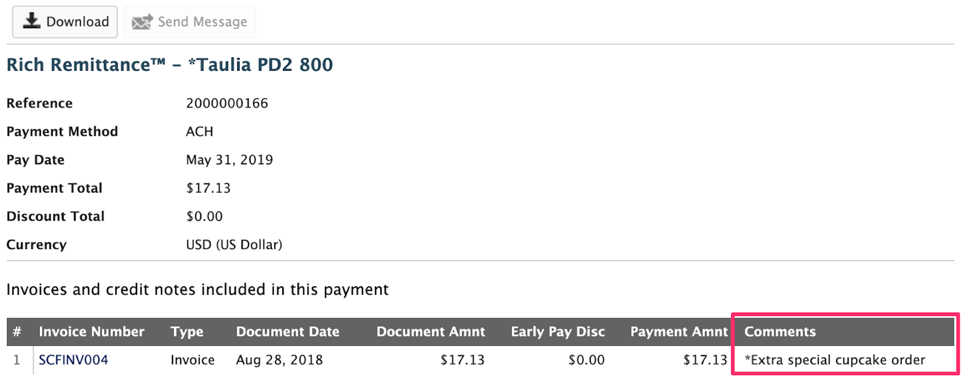This screenshot has height=391, width=974.
Task: Click the ACH payment method value
Action: (x=199, y=132)
